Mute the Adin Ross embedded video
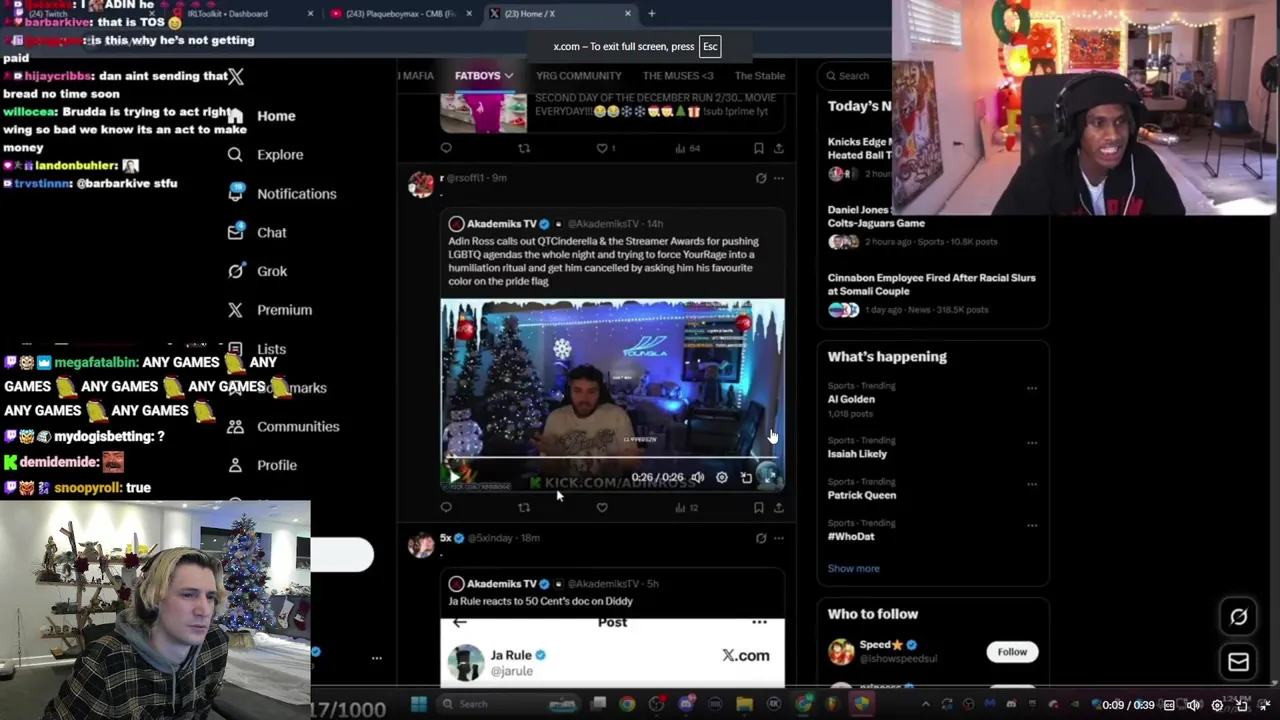1280x720 pixels. 697,478
